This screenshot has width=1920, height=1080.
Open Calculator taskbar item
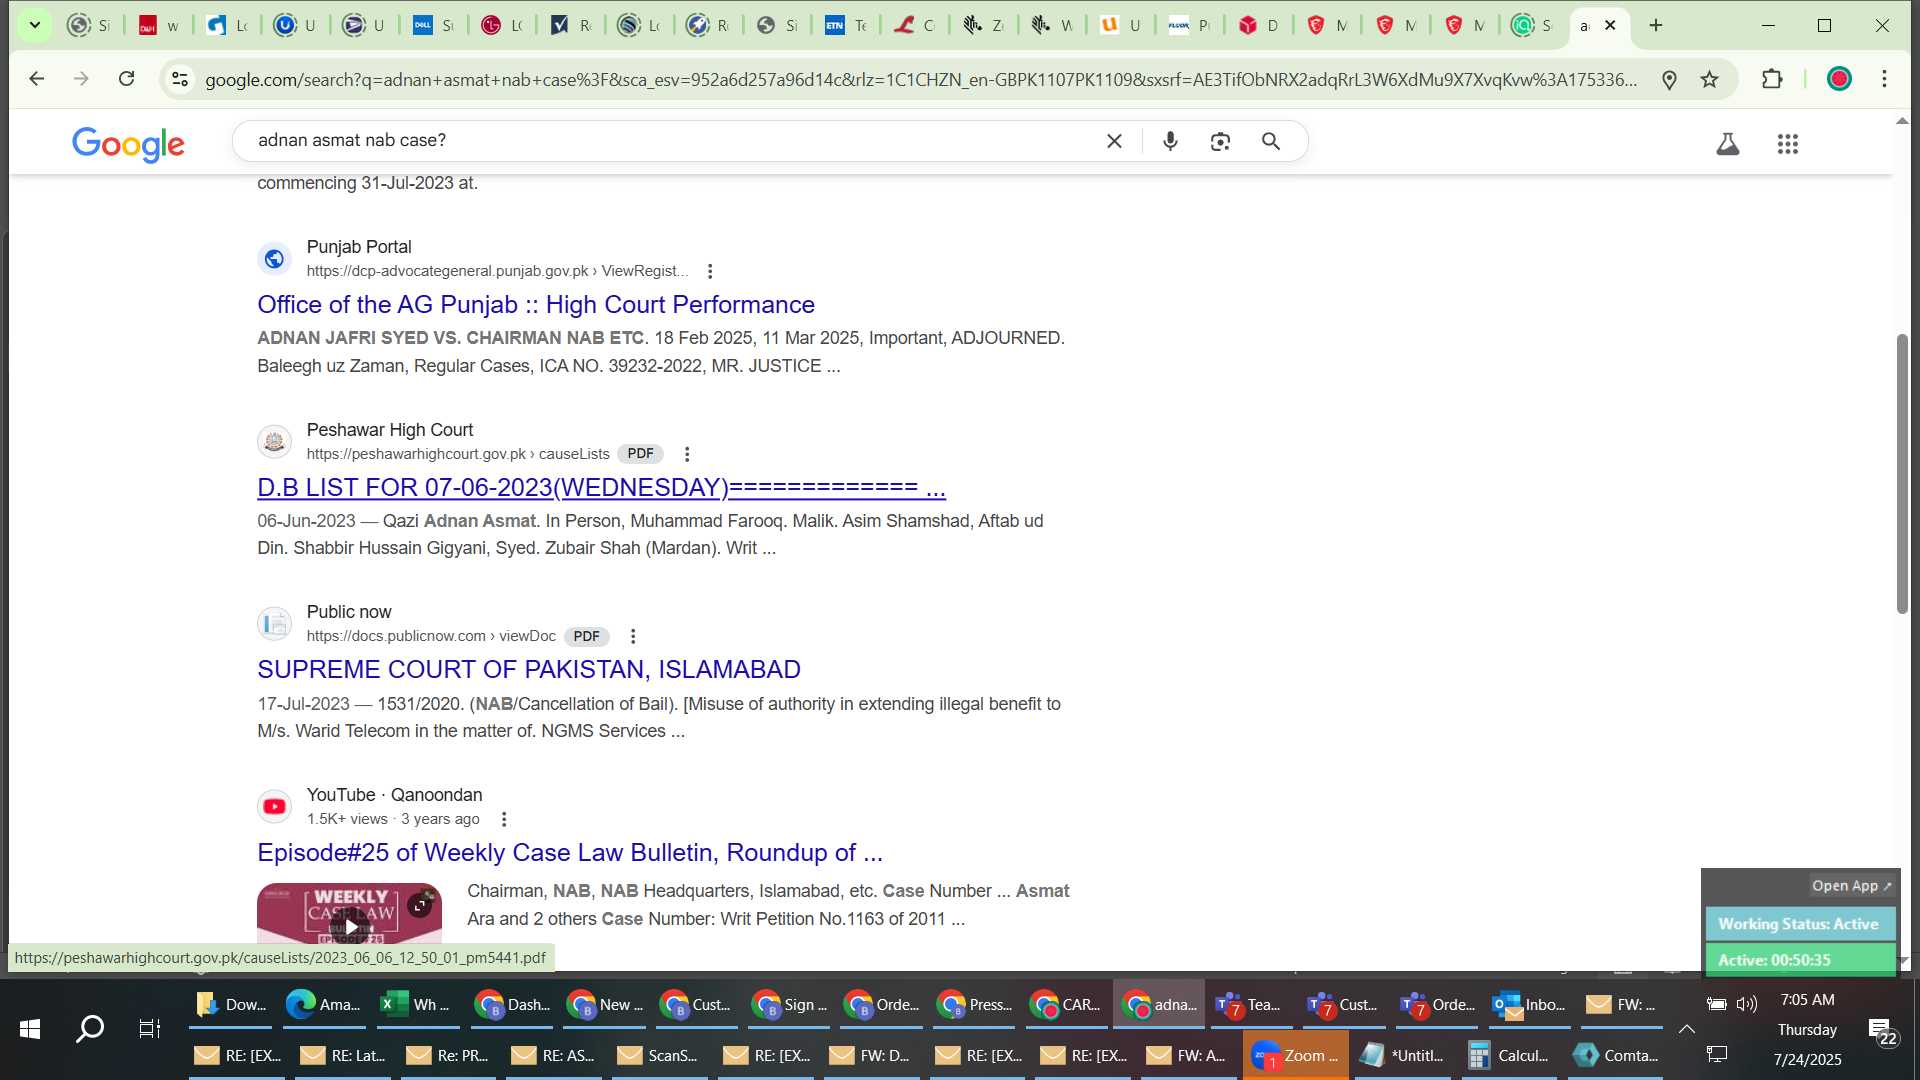pos(1507,1056)
